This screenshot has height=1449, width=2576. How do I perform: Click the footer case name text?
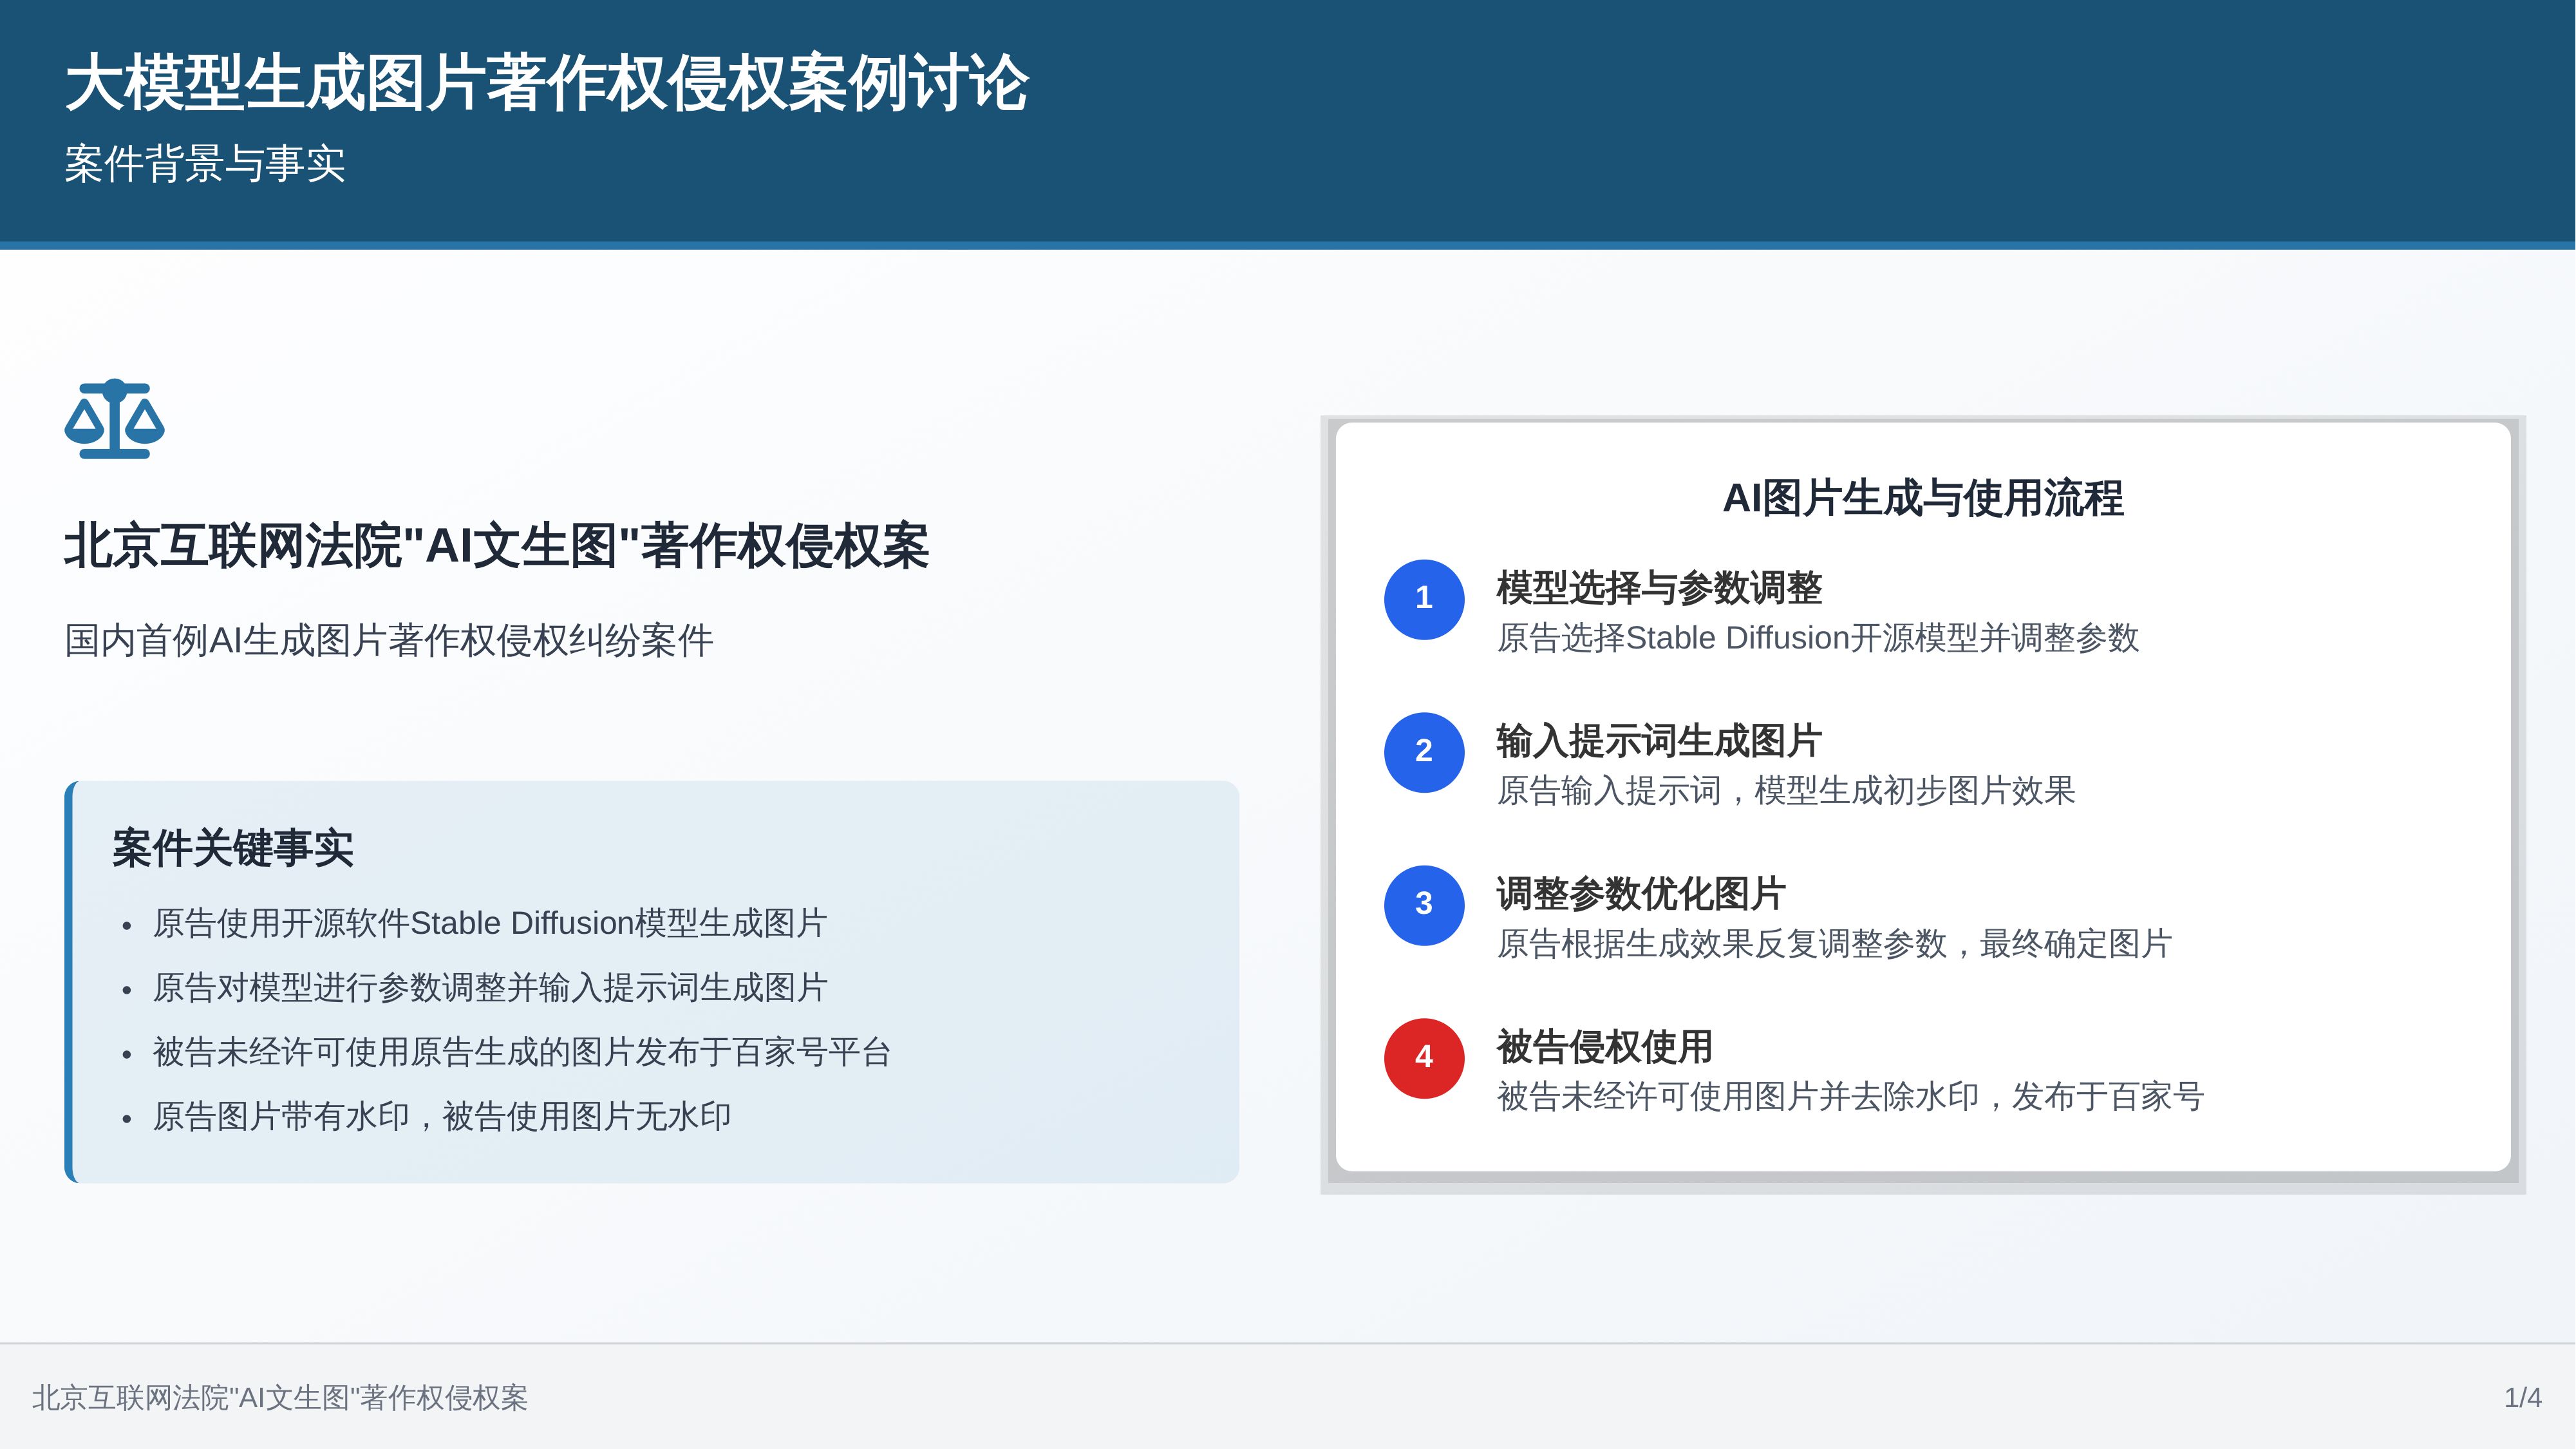click(279, 1397)
